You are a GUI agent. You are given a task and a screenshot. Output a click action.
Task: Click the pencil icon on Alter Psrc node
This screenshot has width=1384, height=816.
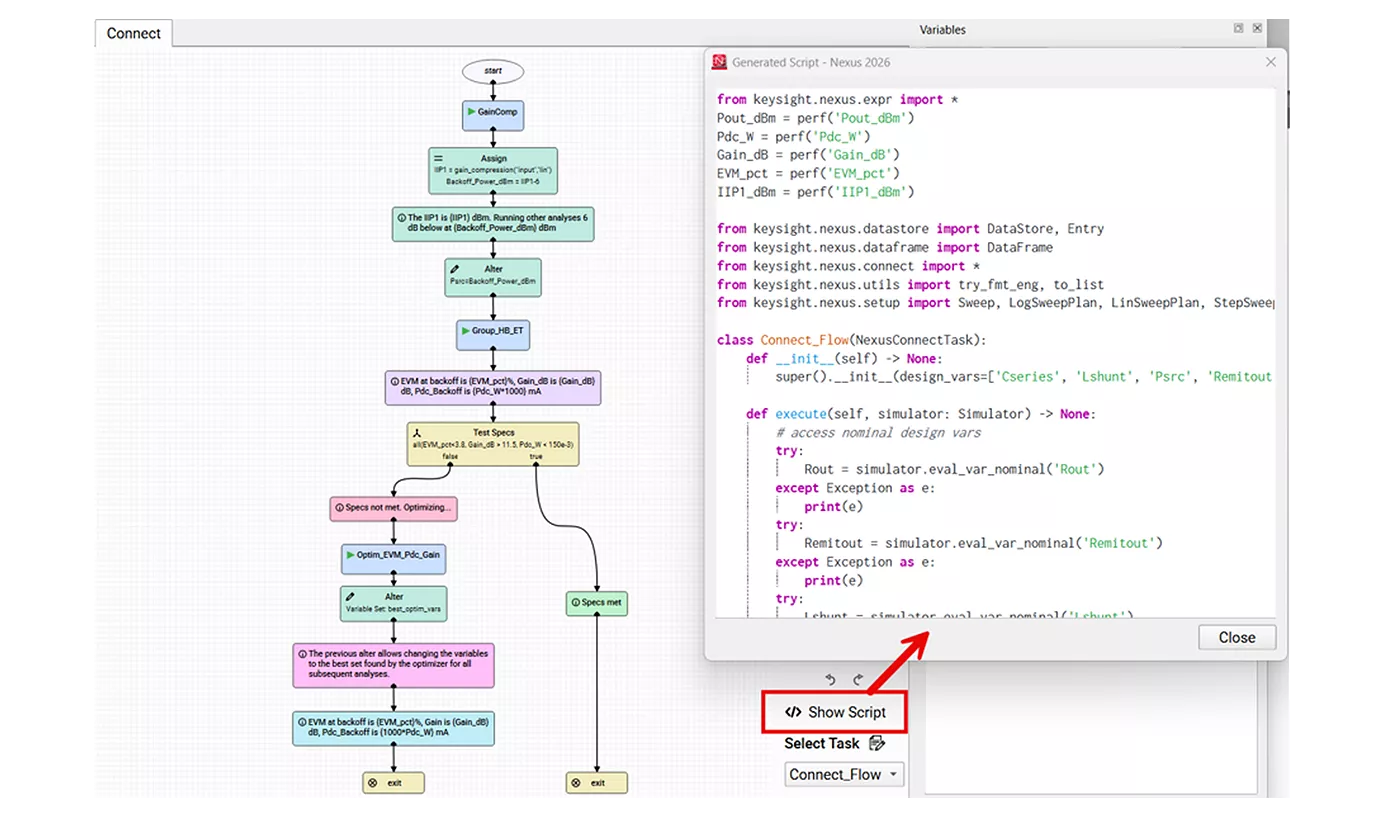(455, 269)
